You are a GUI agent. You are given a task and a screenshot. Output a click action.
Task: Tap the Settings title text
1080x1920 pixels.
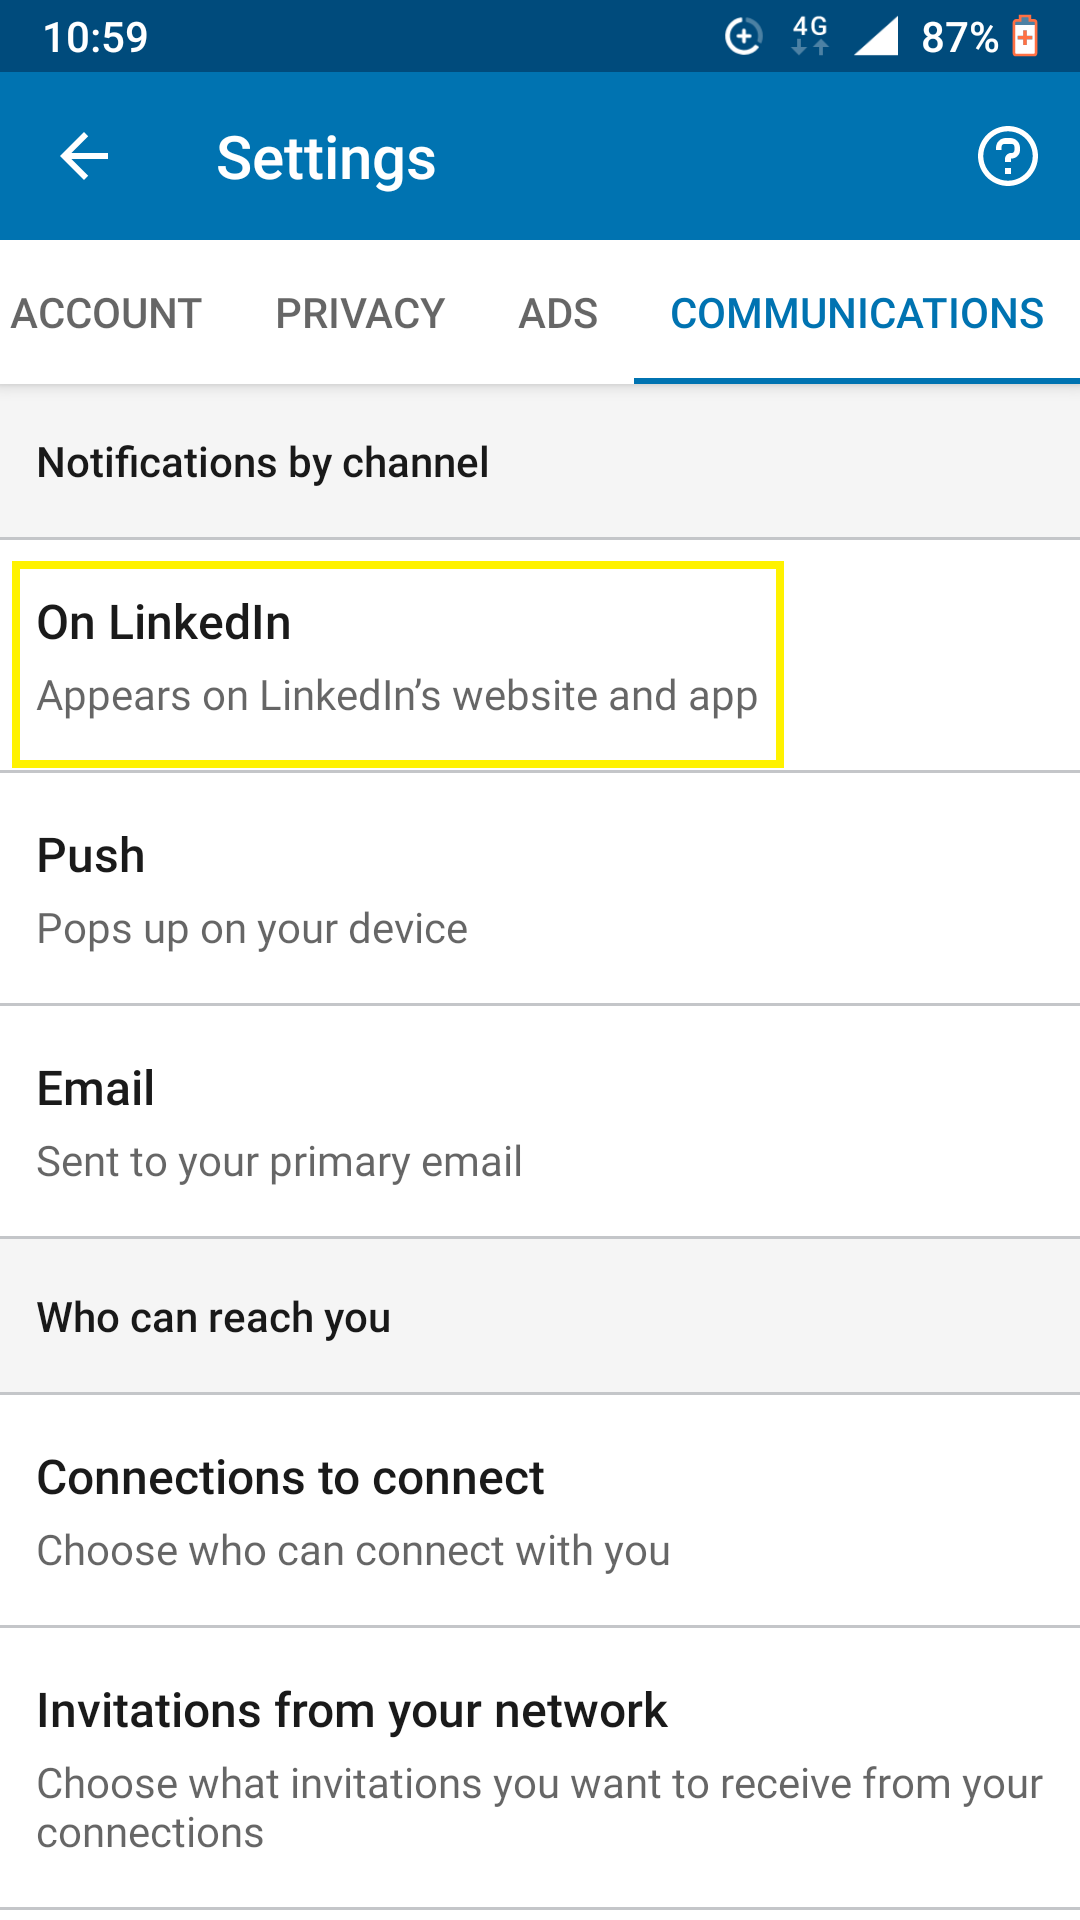326,158
